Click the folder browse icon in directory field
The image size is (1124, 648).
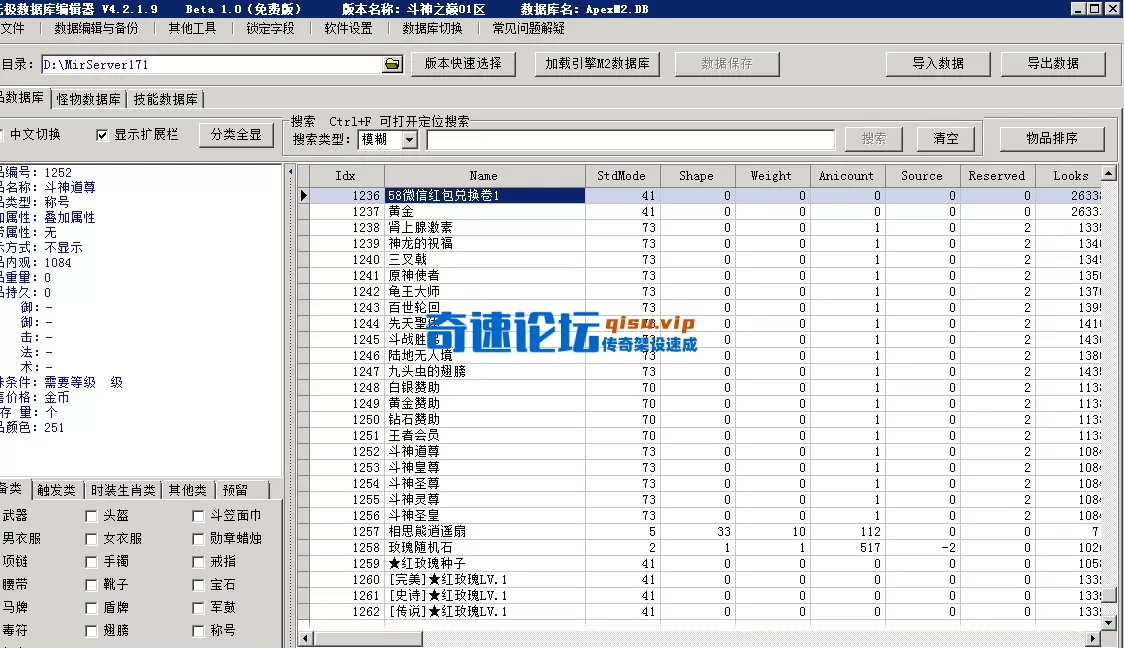[x=392, y=64]
